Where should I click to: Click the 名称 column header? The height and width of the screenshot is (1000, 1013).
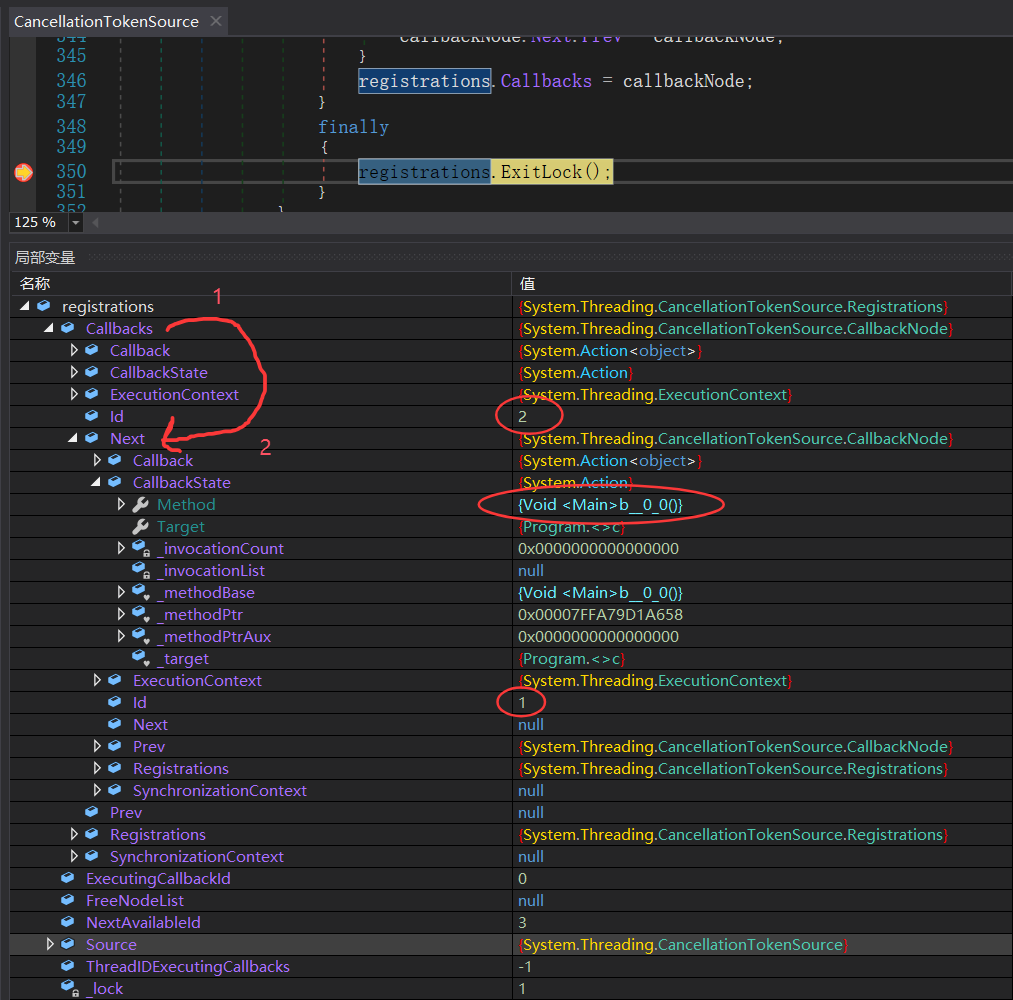34,283
